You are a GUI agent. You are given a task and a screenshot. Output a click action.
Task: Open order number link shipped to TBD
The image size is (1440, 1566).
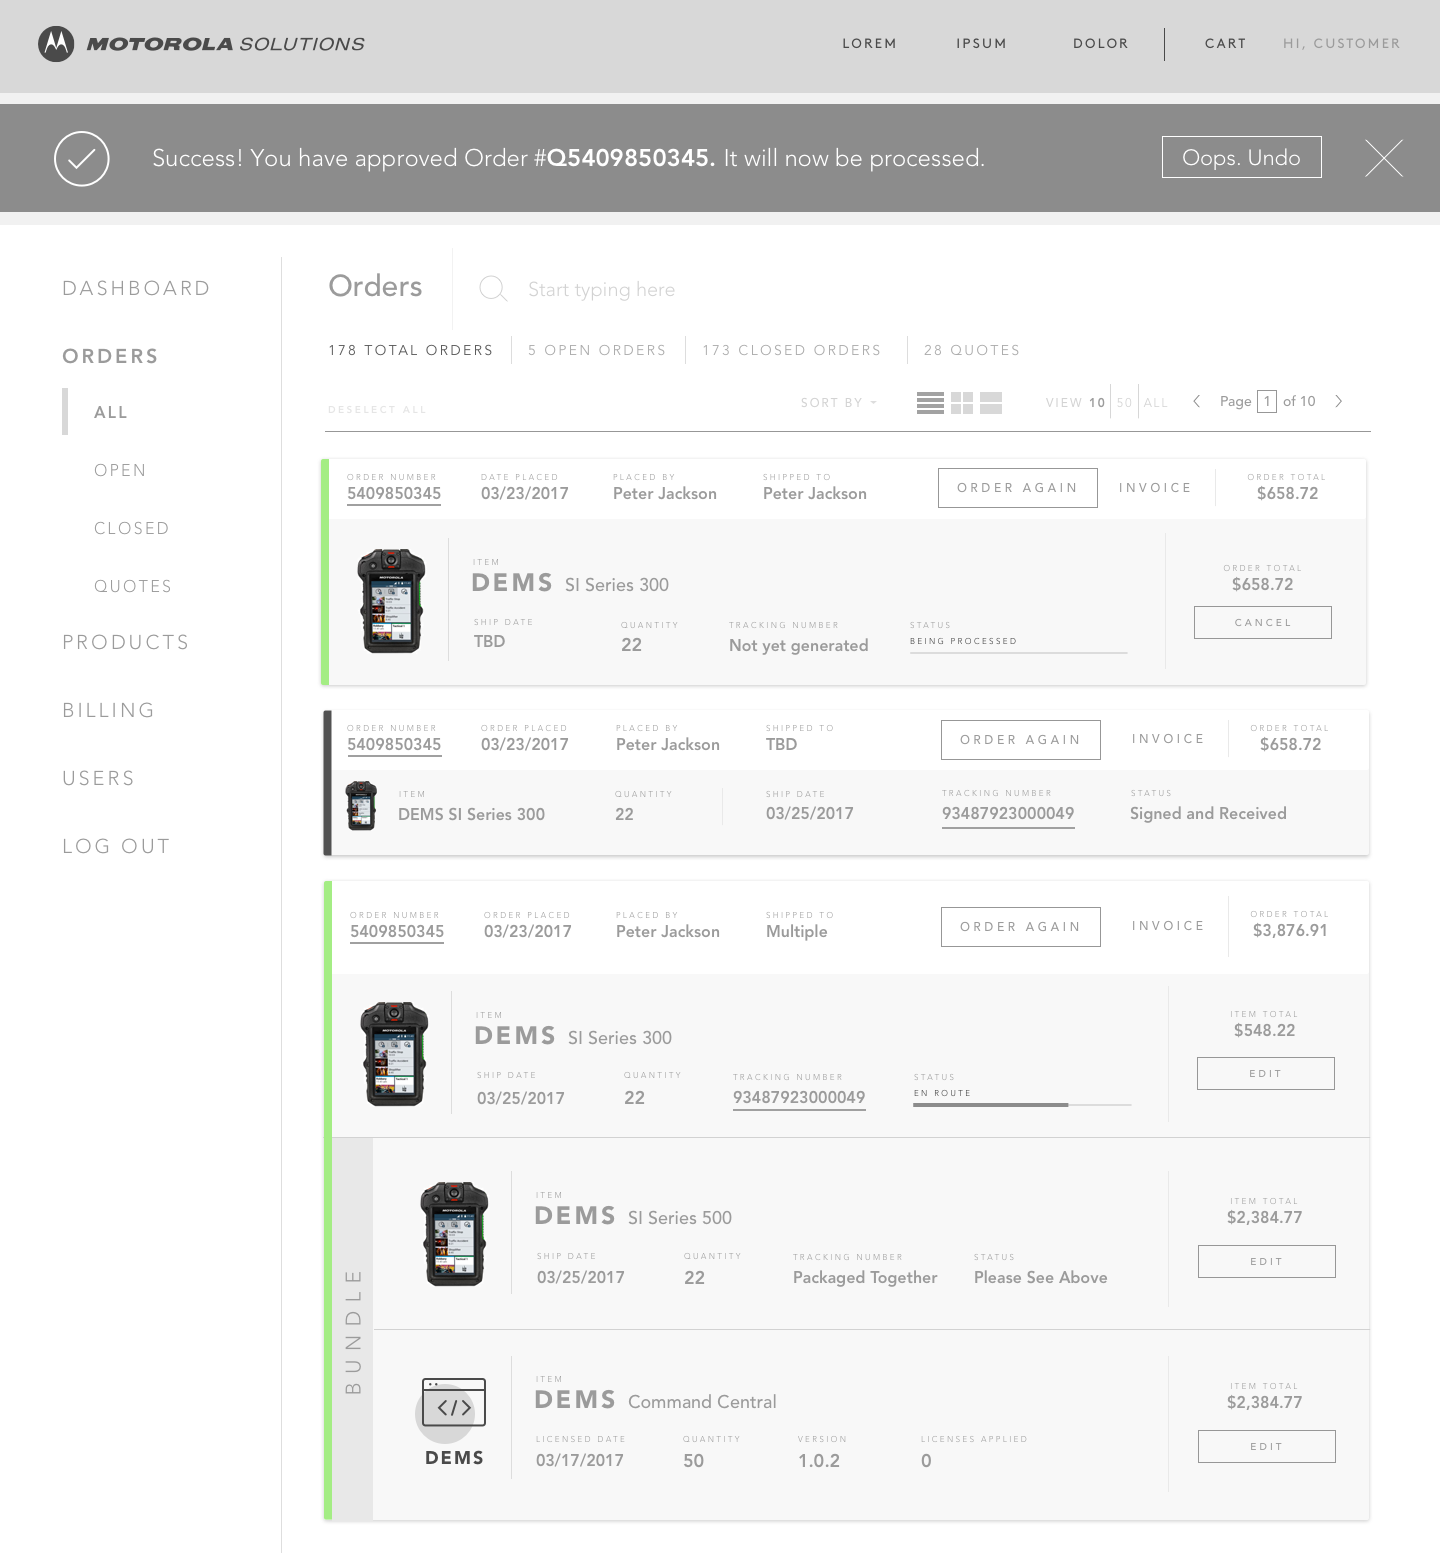394,745
